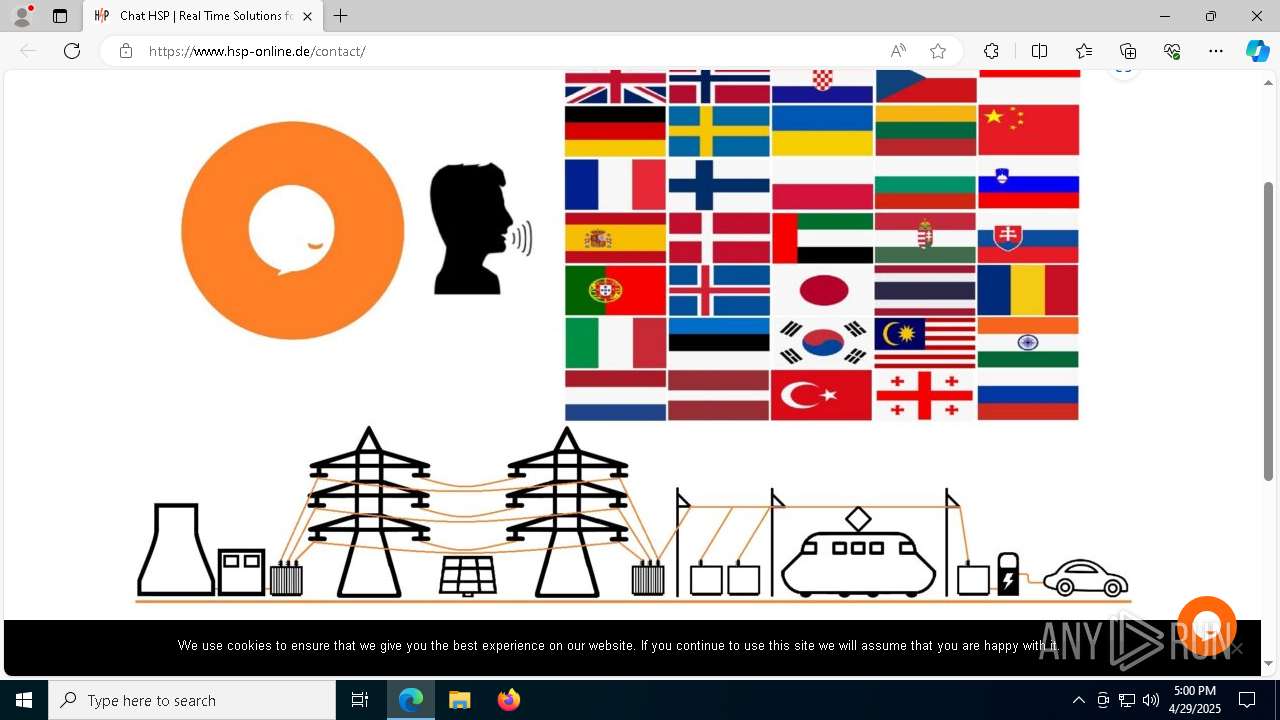This screenshot has width=1280, height=720.
Task: Select the Malaysian flag
Action: tap(925, 343)
